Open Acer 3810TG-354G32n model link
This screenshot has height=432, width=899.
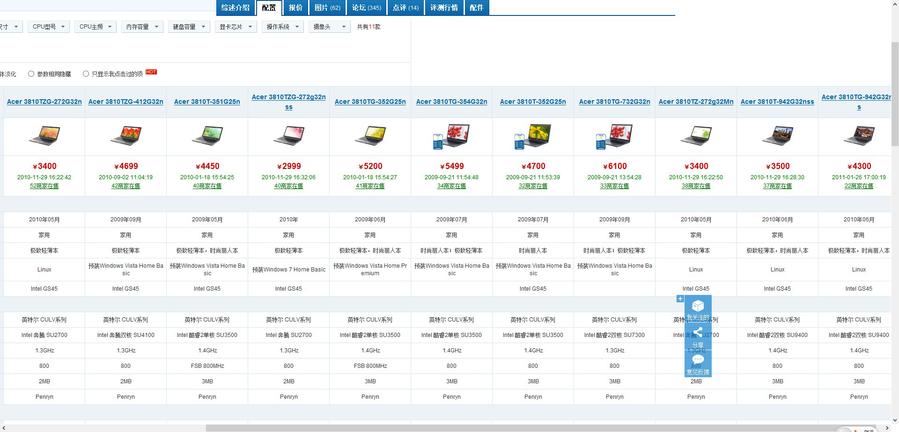click(x=452, y=102)
